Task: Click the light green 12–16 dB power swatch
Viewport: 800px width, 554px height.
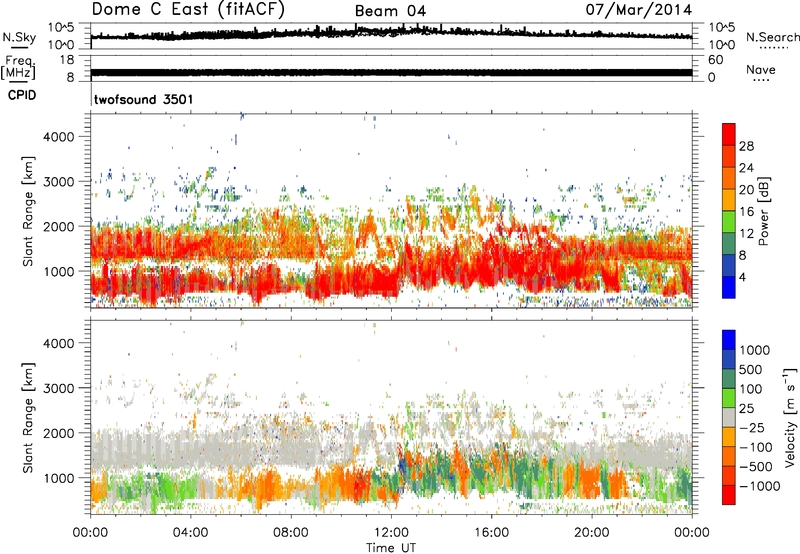Action: tap(729, 221)
